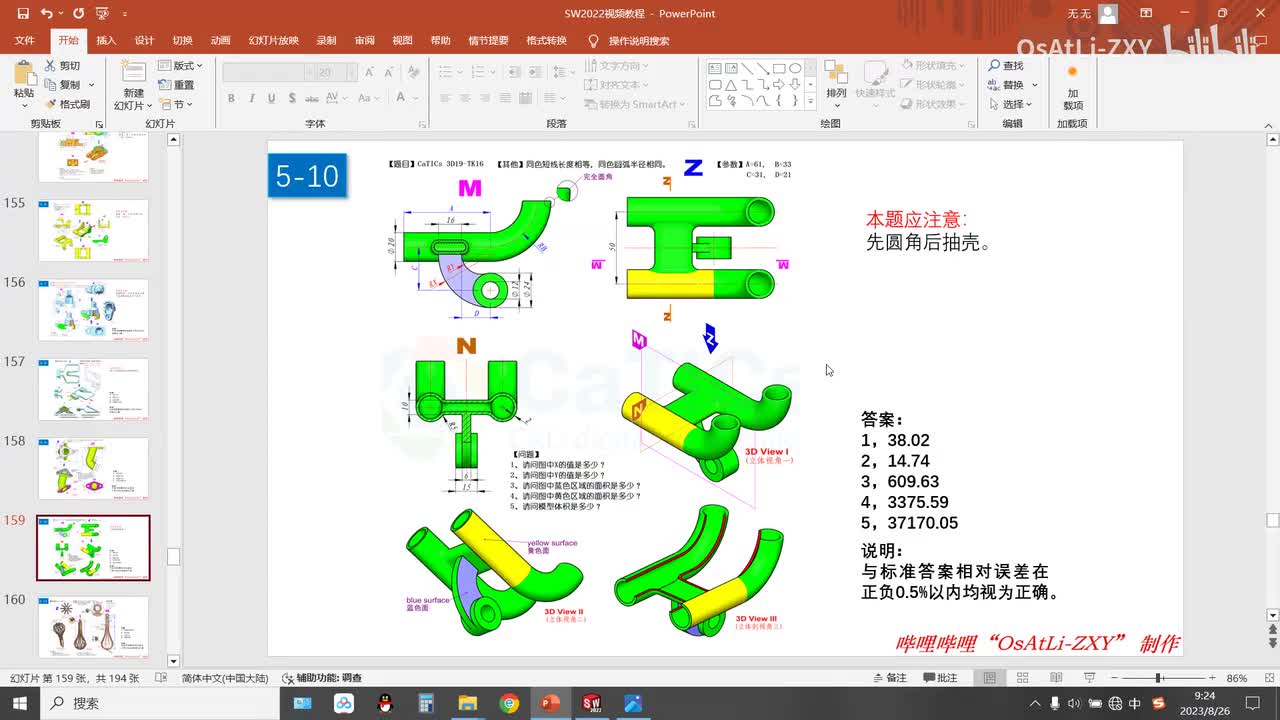Click the Replace (替换) icon

(x=994, y=85)
